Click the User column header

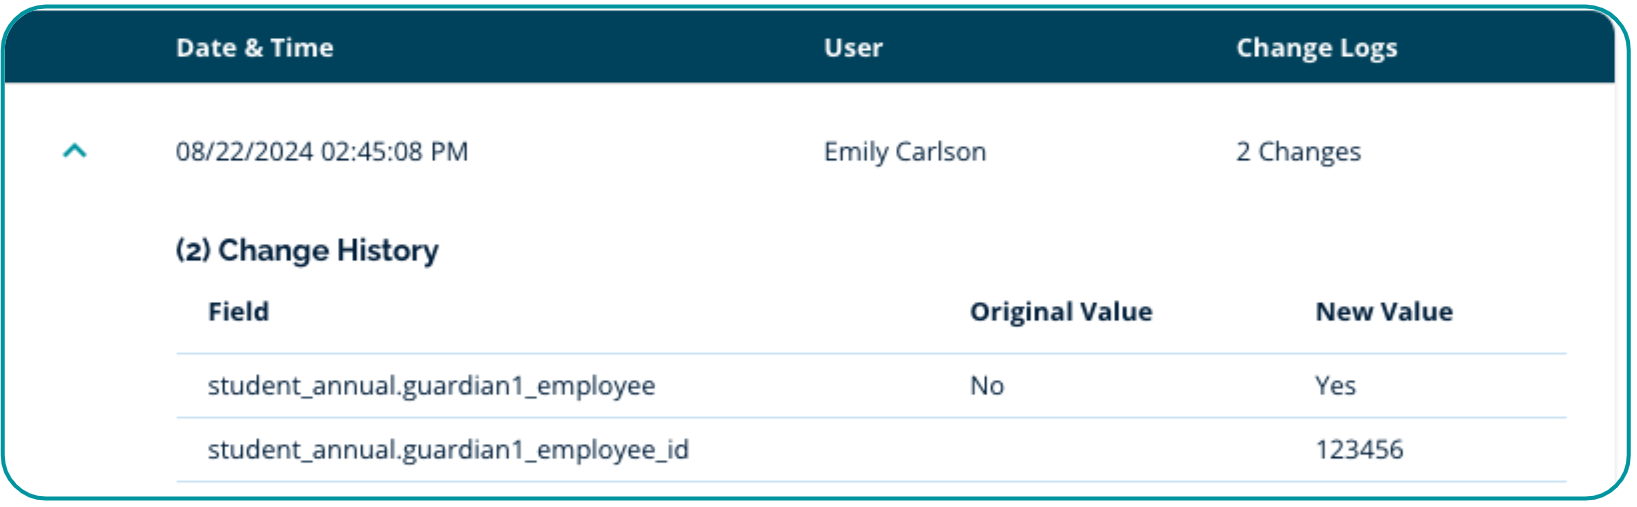pyautogui.click(x=853, y=48)
